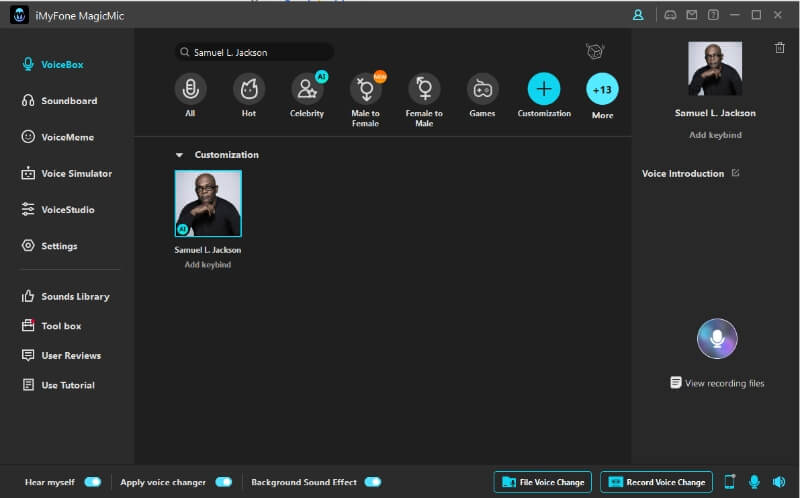Switch to VoiceStudio
800x498 pixels.
pos(58,210)
